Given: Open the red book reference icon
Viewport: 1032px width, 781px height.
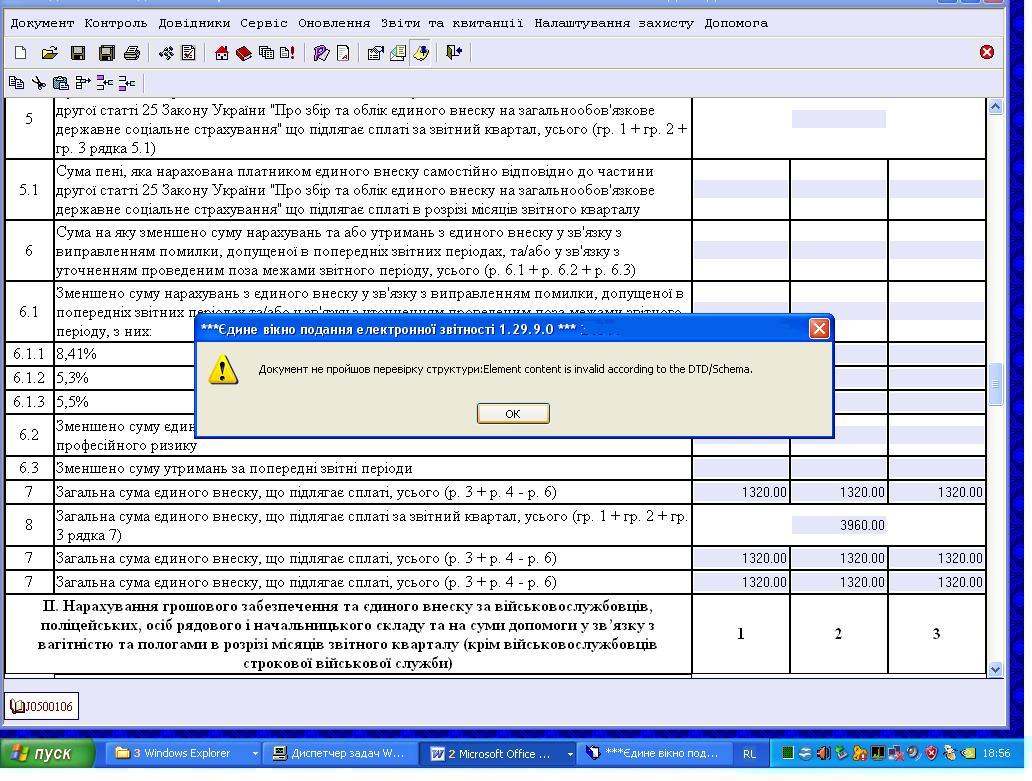Looking at the screenshot, I should (244, 53).
